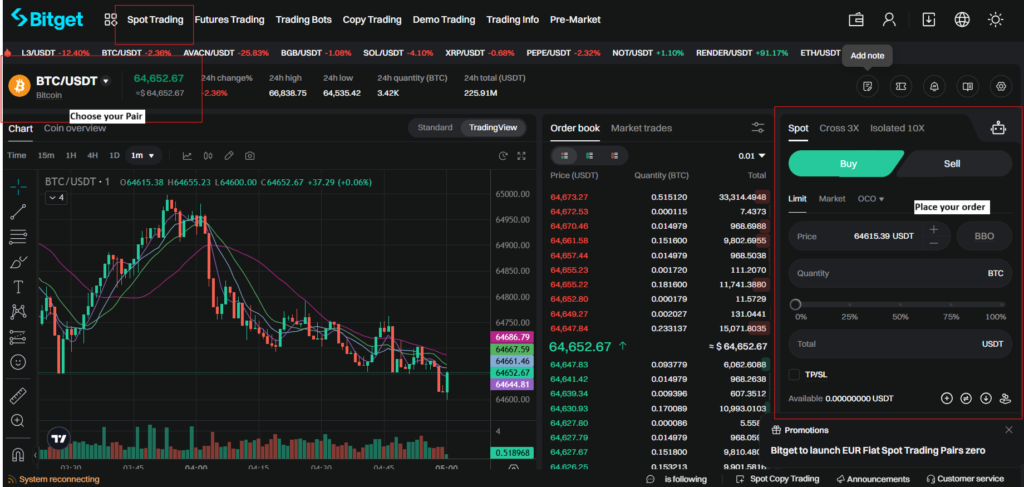Take chart snapshot with camera icon
The image size is (1024, 487).
click(249, 156)
